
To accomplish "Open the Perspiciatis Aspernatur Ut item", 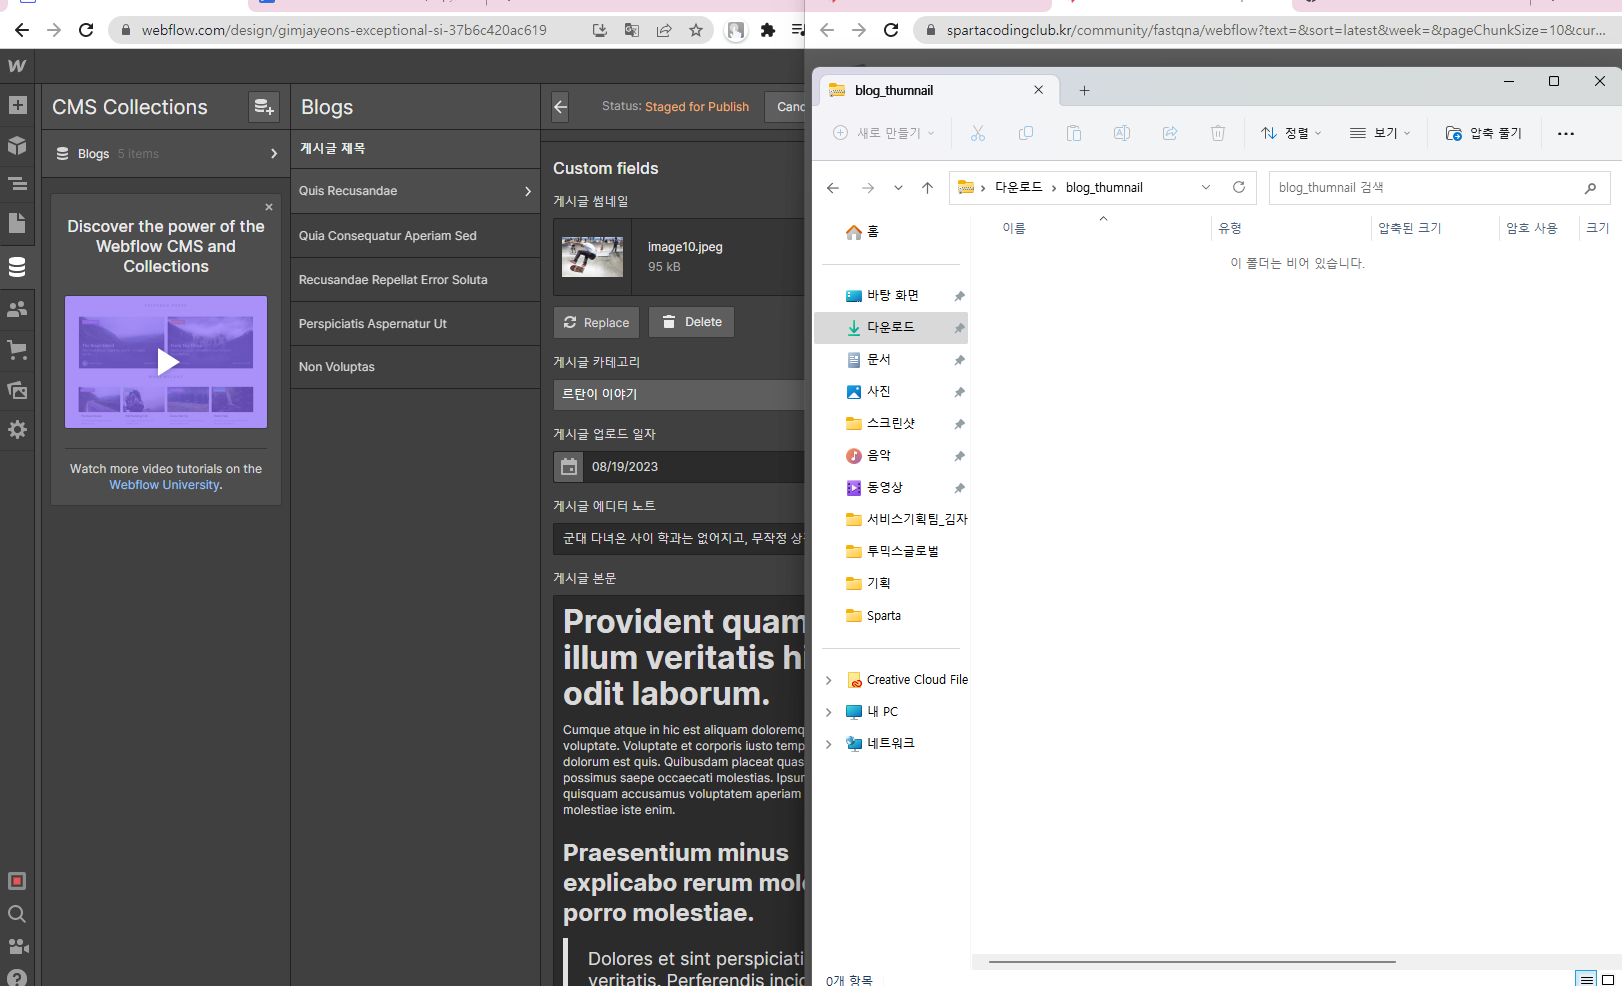I will pyautogui.click(x=415, y=324).
